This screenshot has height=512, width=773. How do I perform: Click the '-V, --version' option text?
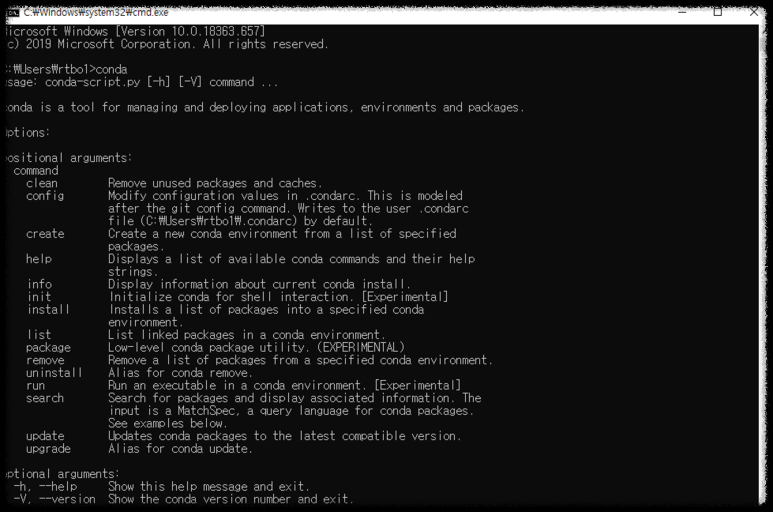55,499
